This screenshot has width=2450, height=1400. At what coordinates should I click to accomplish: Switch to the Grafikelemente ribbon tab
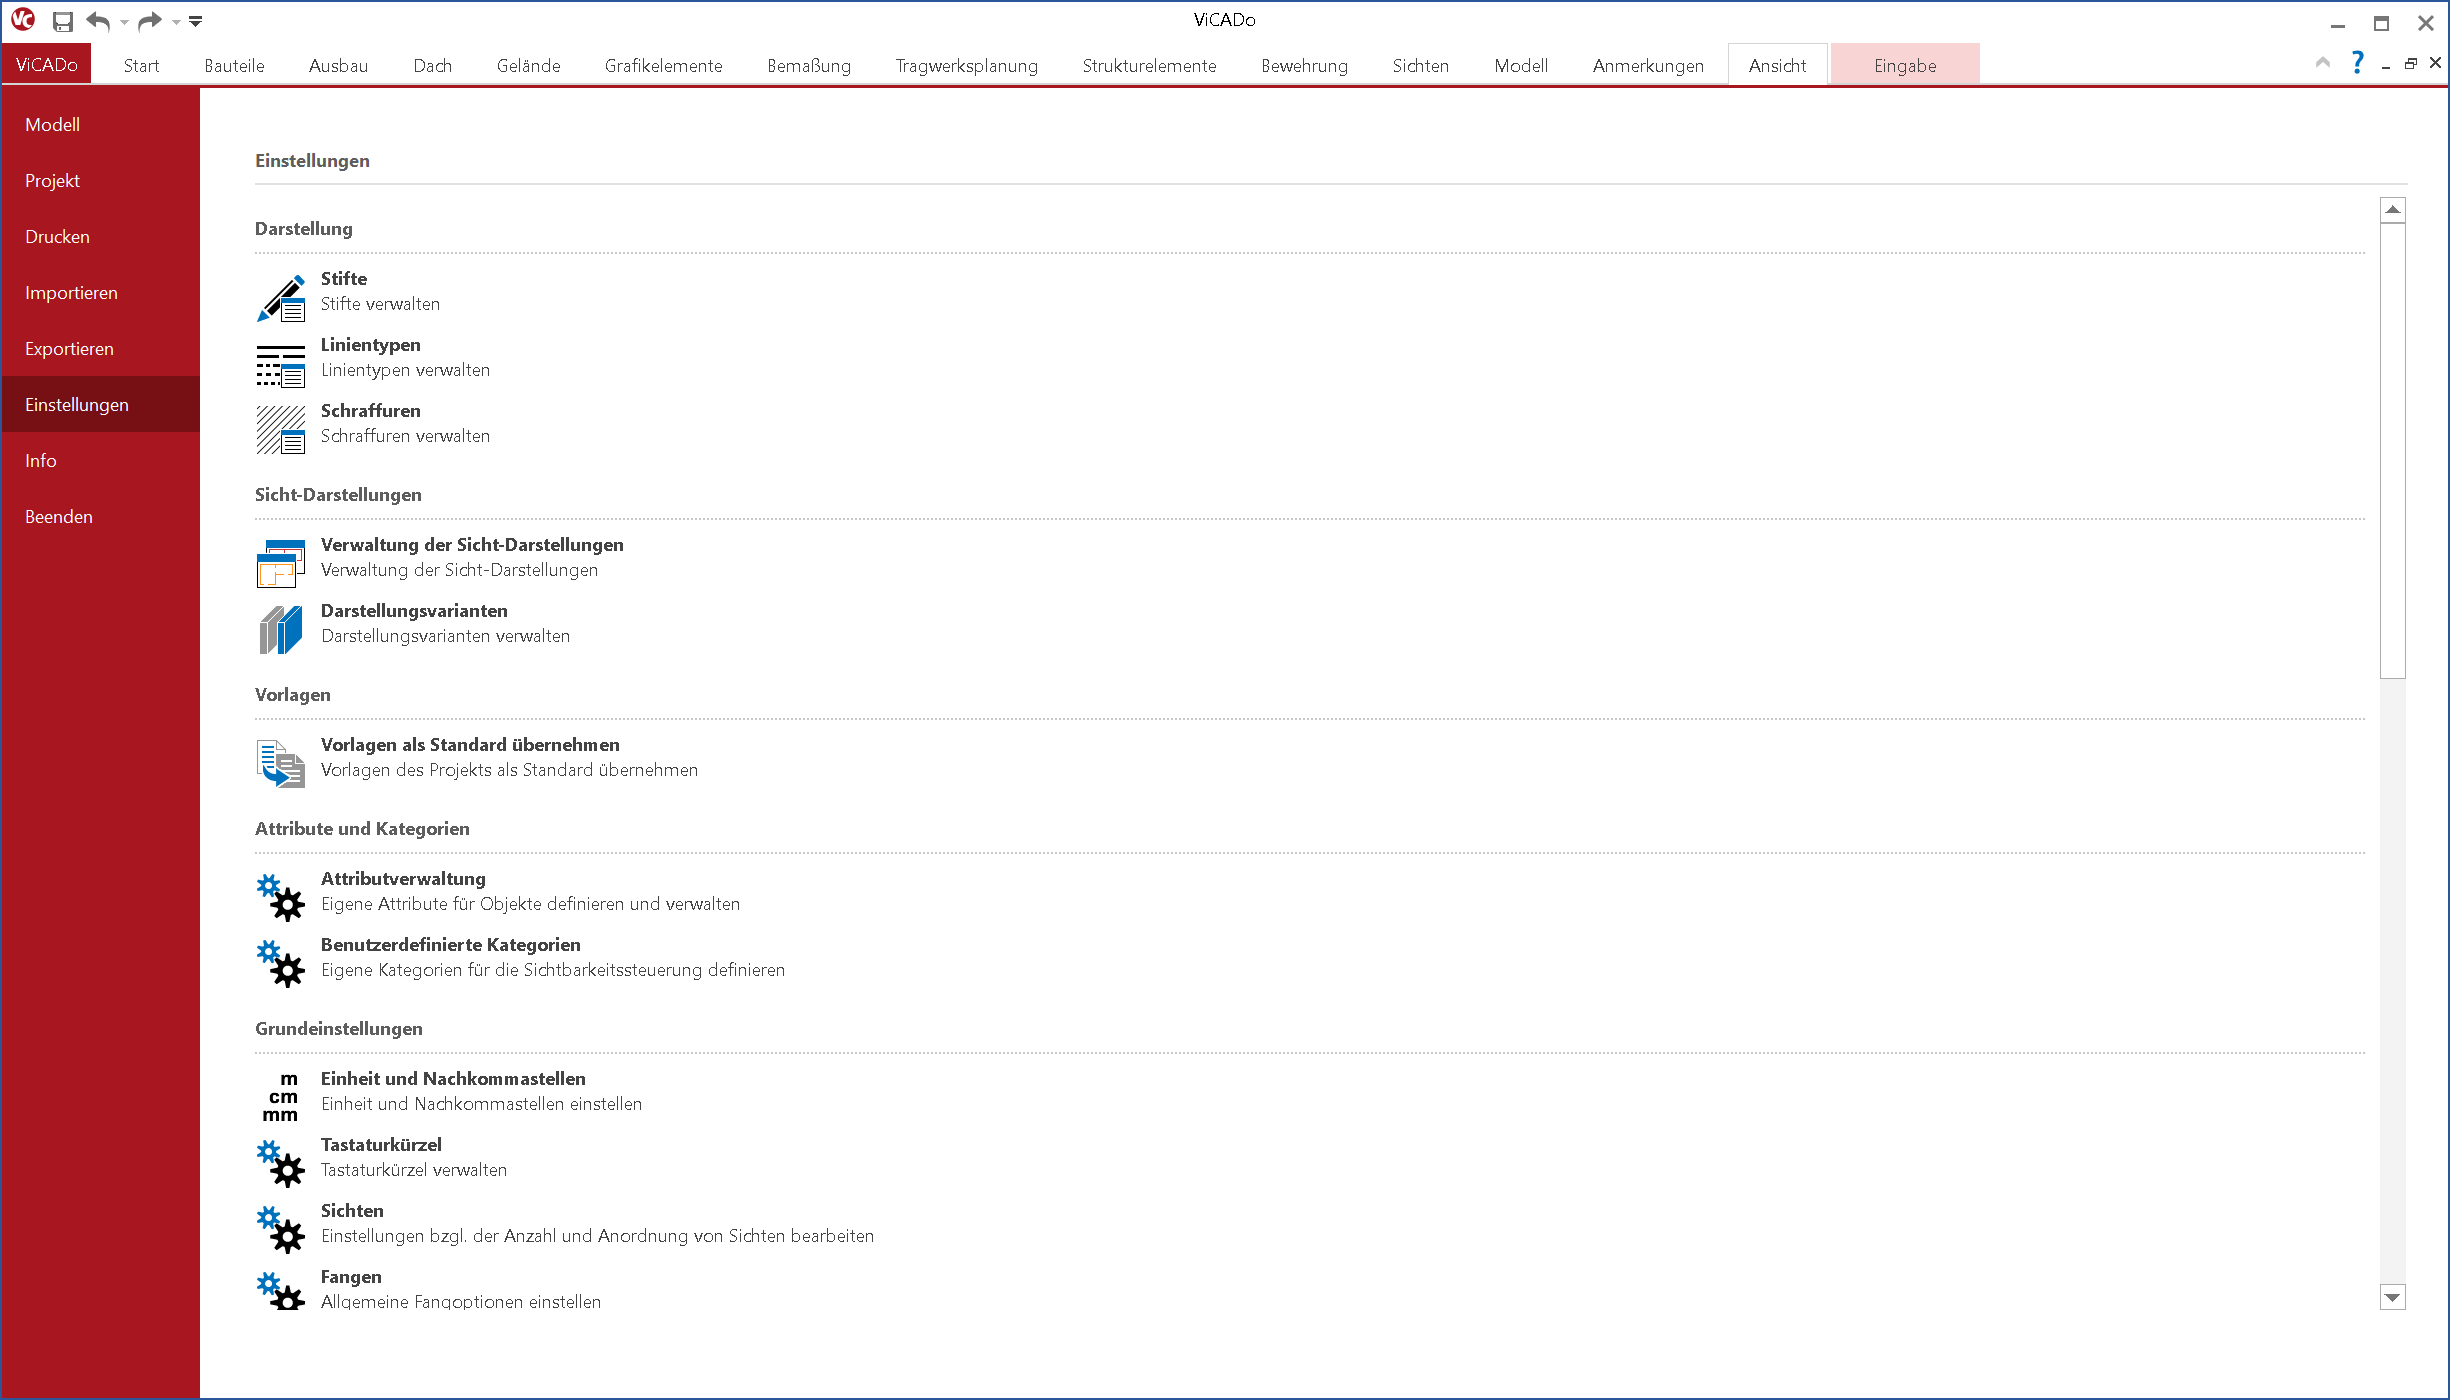coord(664,66)
